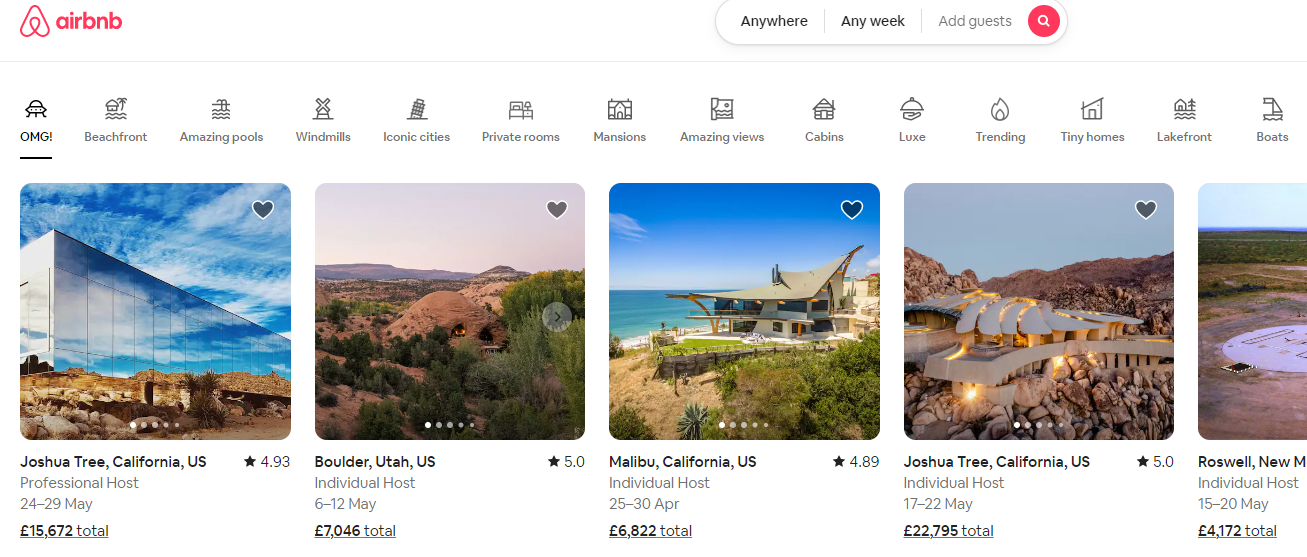Open the Tiny homes category icon
The width and height of the screenshot is (1307, 557).
(x=1092, y=109)
